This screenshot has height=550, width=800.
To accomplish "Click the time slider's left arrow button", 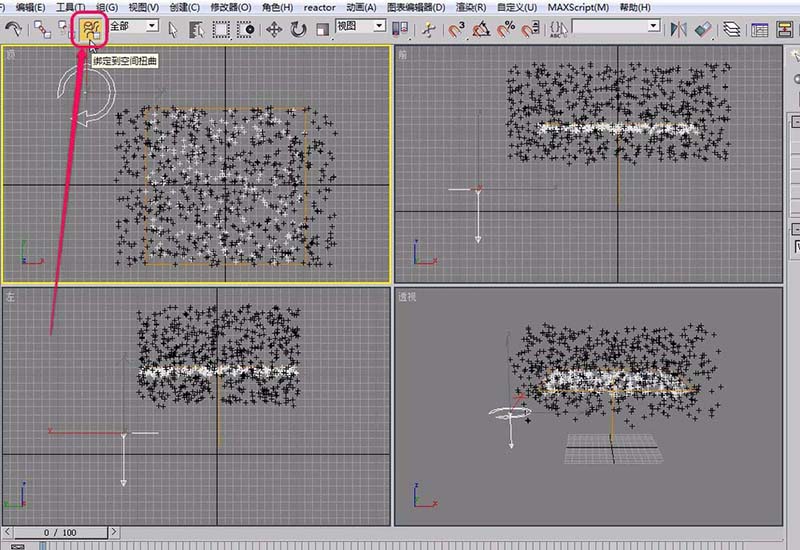I will pos(9,533).
